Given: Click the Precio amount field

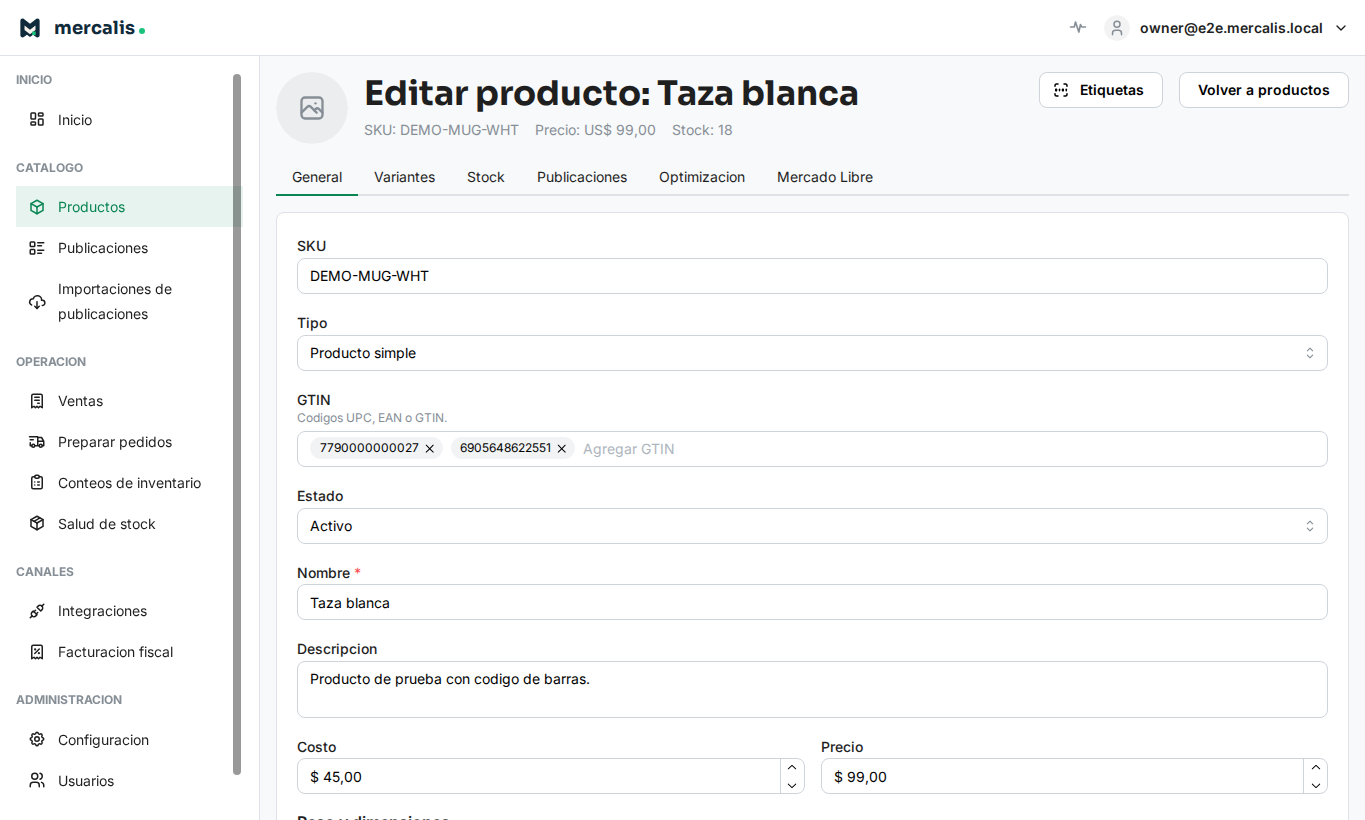Looking at the screenshot, I should (x=1062, y=777).
